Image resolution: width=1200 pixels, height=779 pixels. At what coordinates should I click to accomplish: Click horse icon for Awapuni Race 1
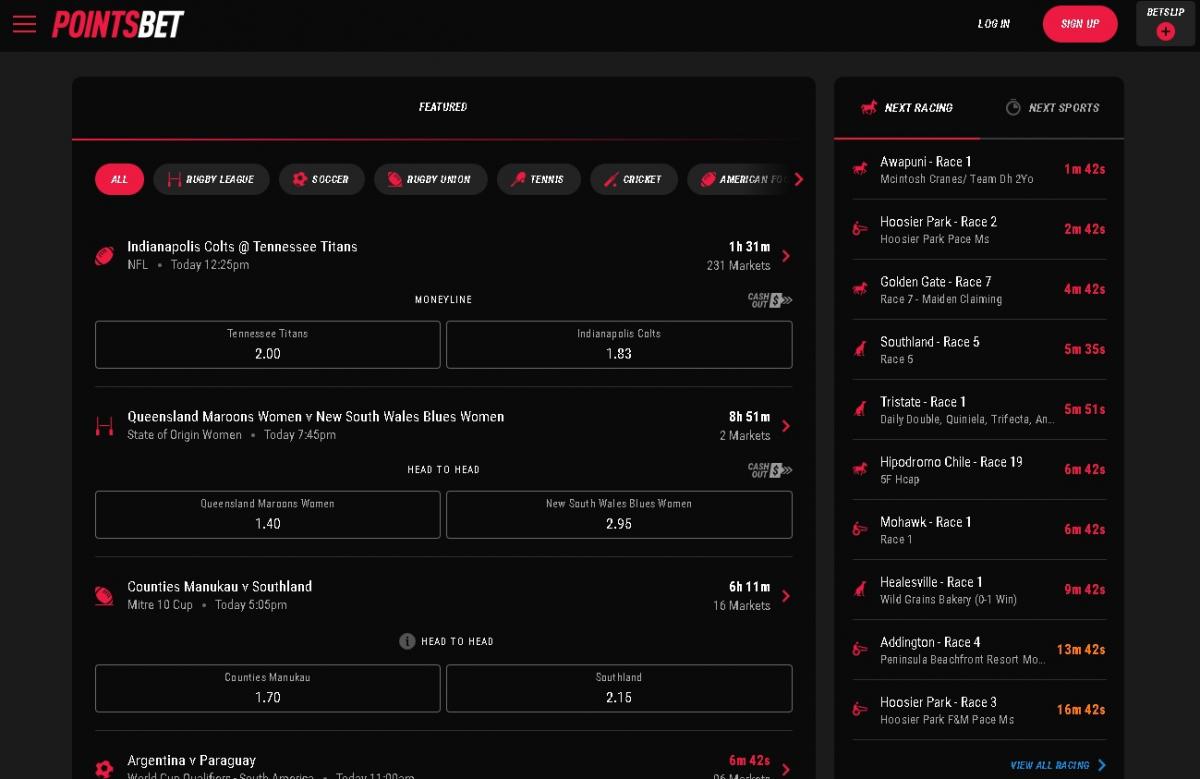coord(860,169)
